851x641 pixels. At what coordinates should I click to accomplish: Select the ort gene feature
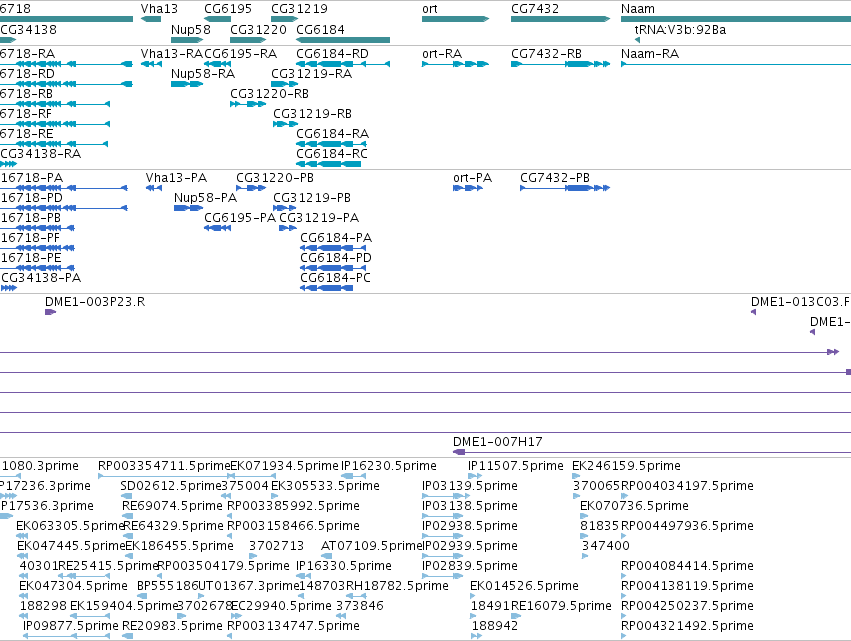pos(455,19)
